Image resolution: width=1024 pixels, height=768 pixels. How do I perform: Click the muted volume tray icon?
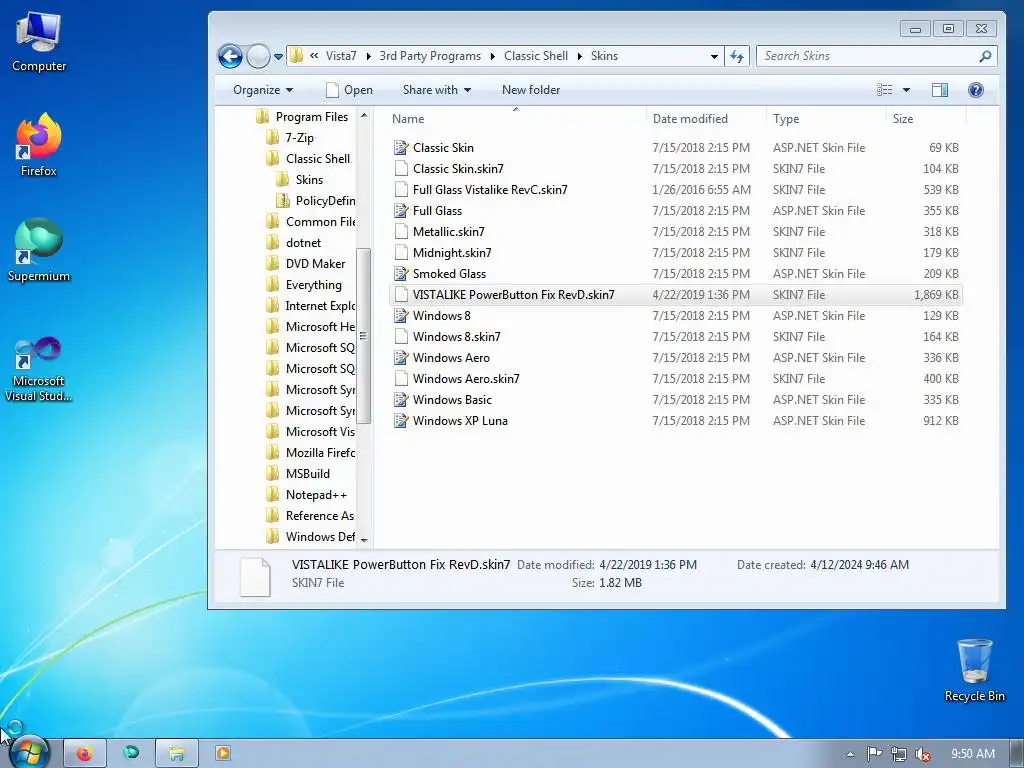pos(922,754)
